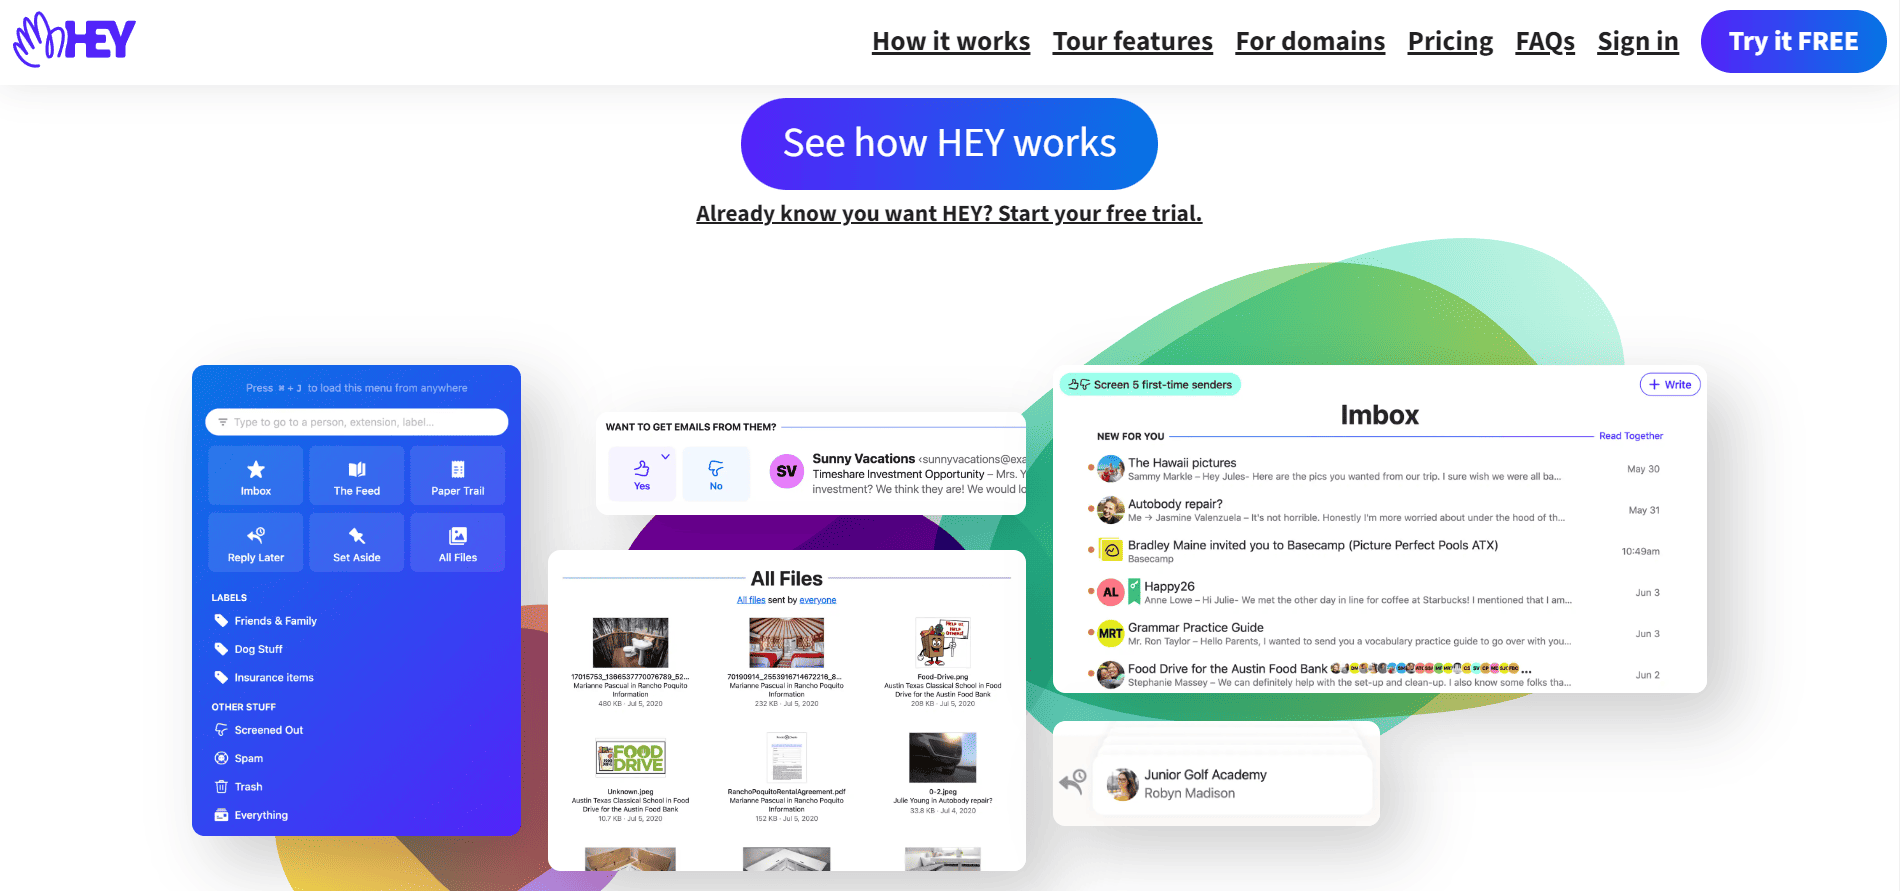Click the menu search input field
This screenshot has height=891, width=1900.
pos(357,422)
